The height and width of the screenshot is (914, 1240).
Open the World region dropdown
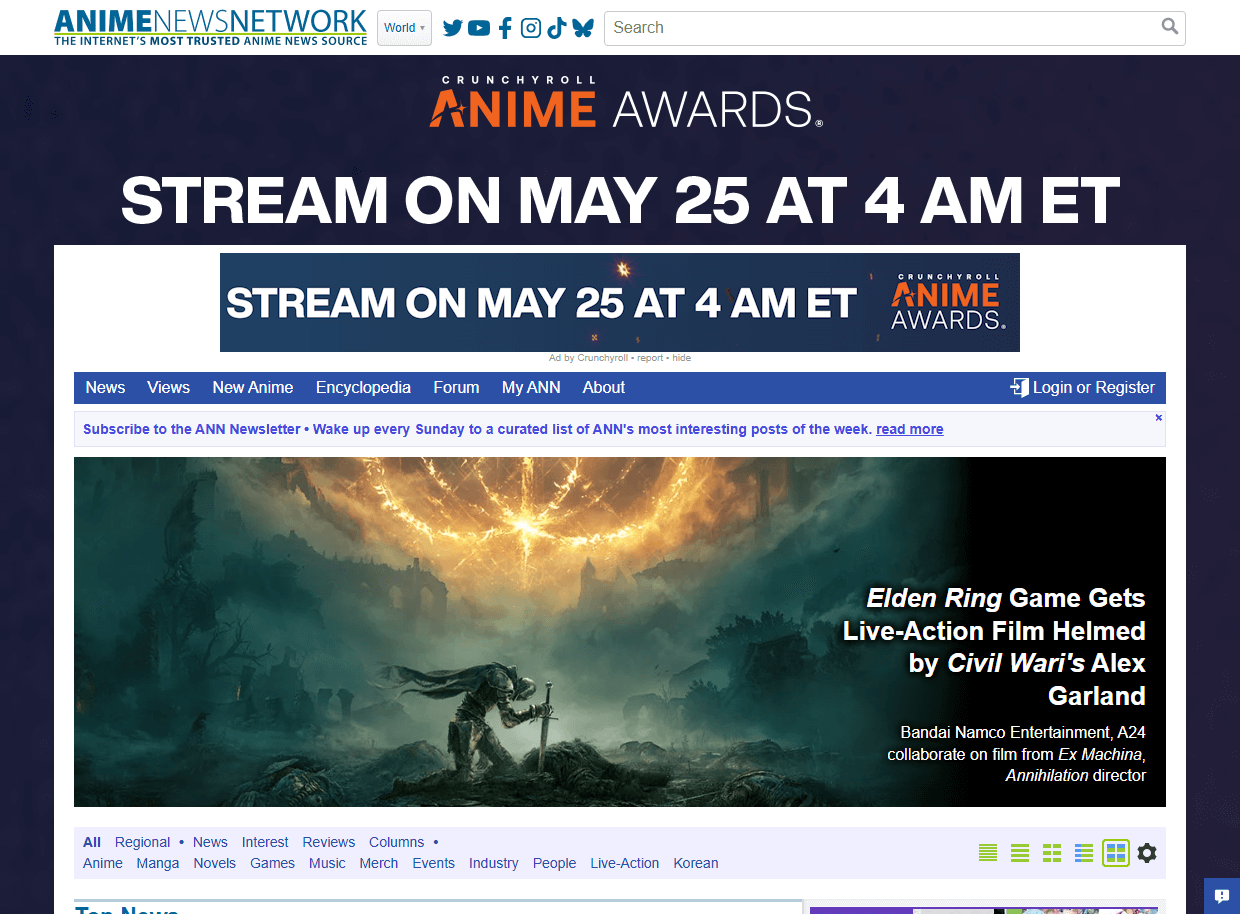click(404, 28)
